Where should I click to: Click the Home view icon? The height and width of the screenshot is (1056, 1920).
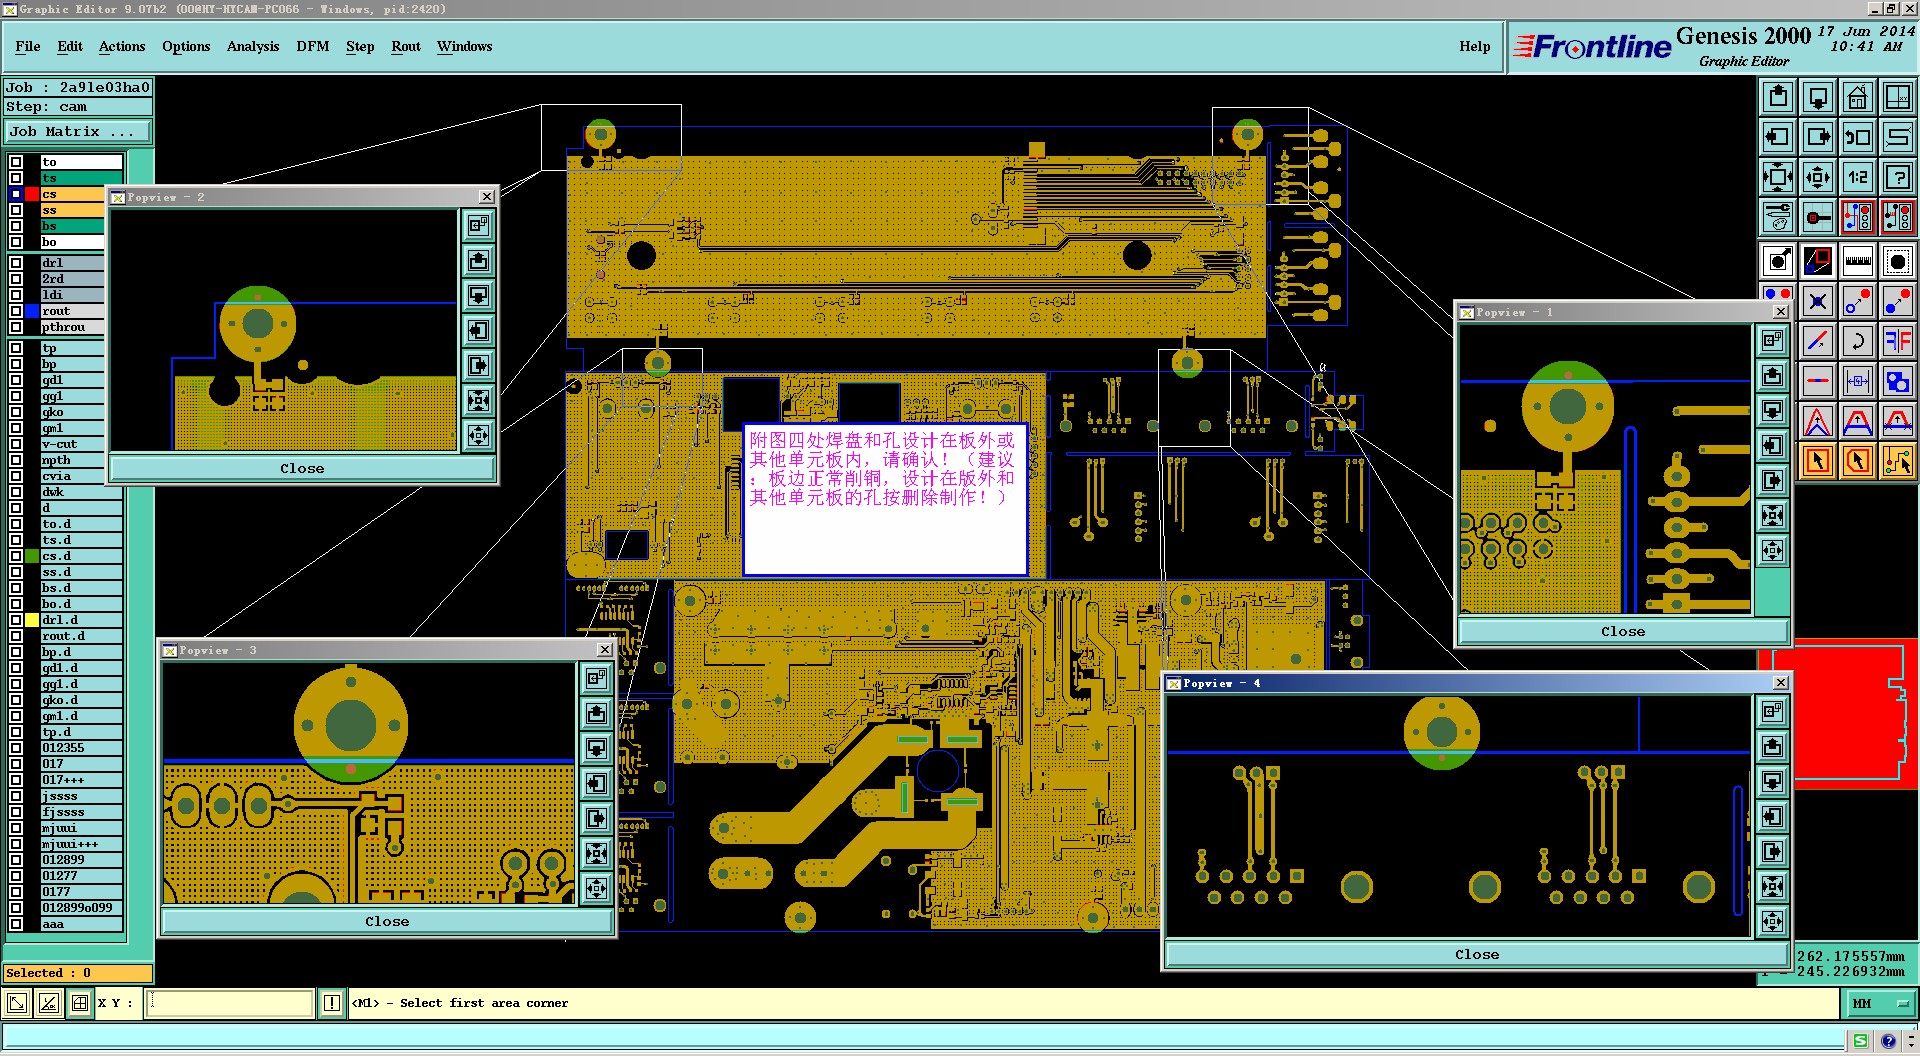(x=1858, y=97)
